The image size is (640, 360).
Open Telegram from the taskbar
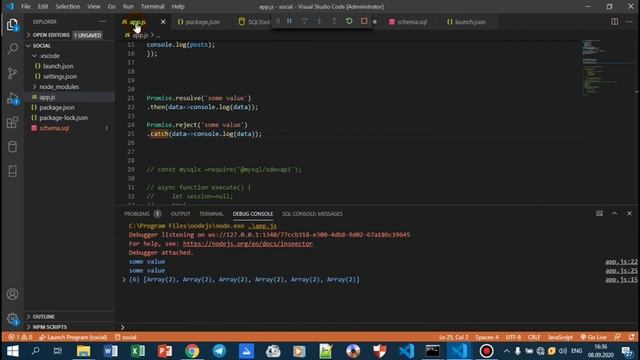tap(219, 351)
